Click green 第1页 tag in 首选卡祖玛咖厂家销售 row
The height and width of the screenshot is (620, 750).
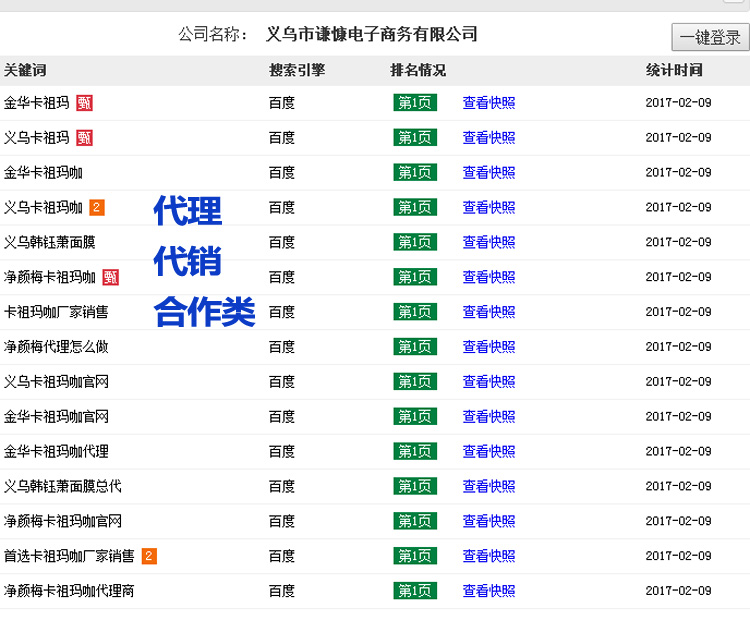[x=415, y=556]
